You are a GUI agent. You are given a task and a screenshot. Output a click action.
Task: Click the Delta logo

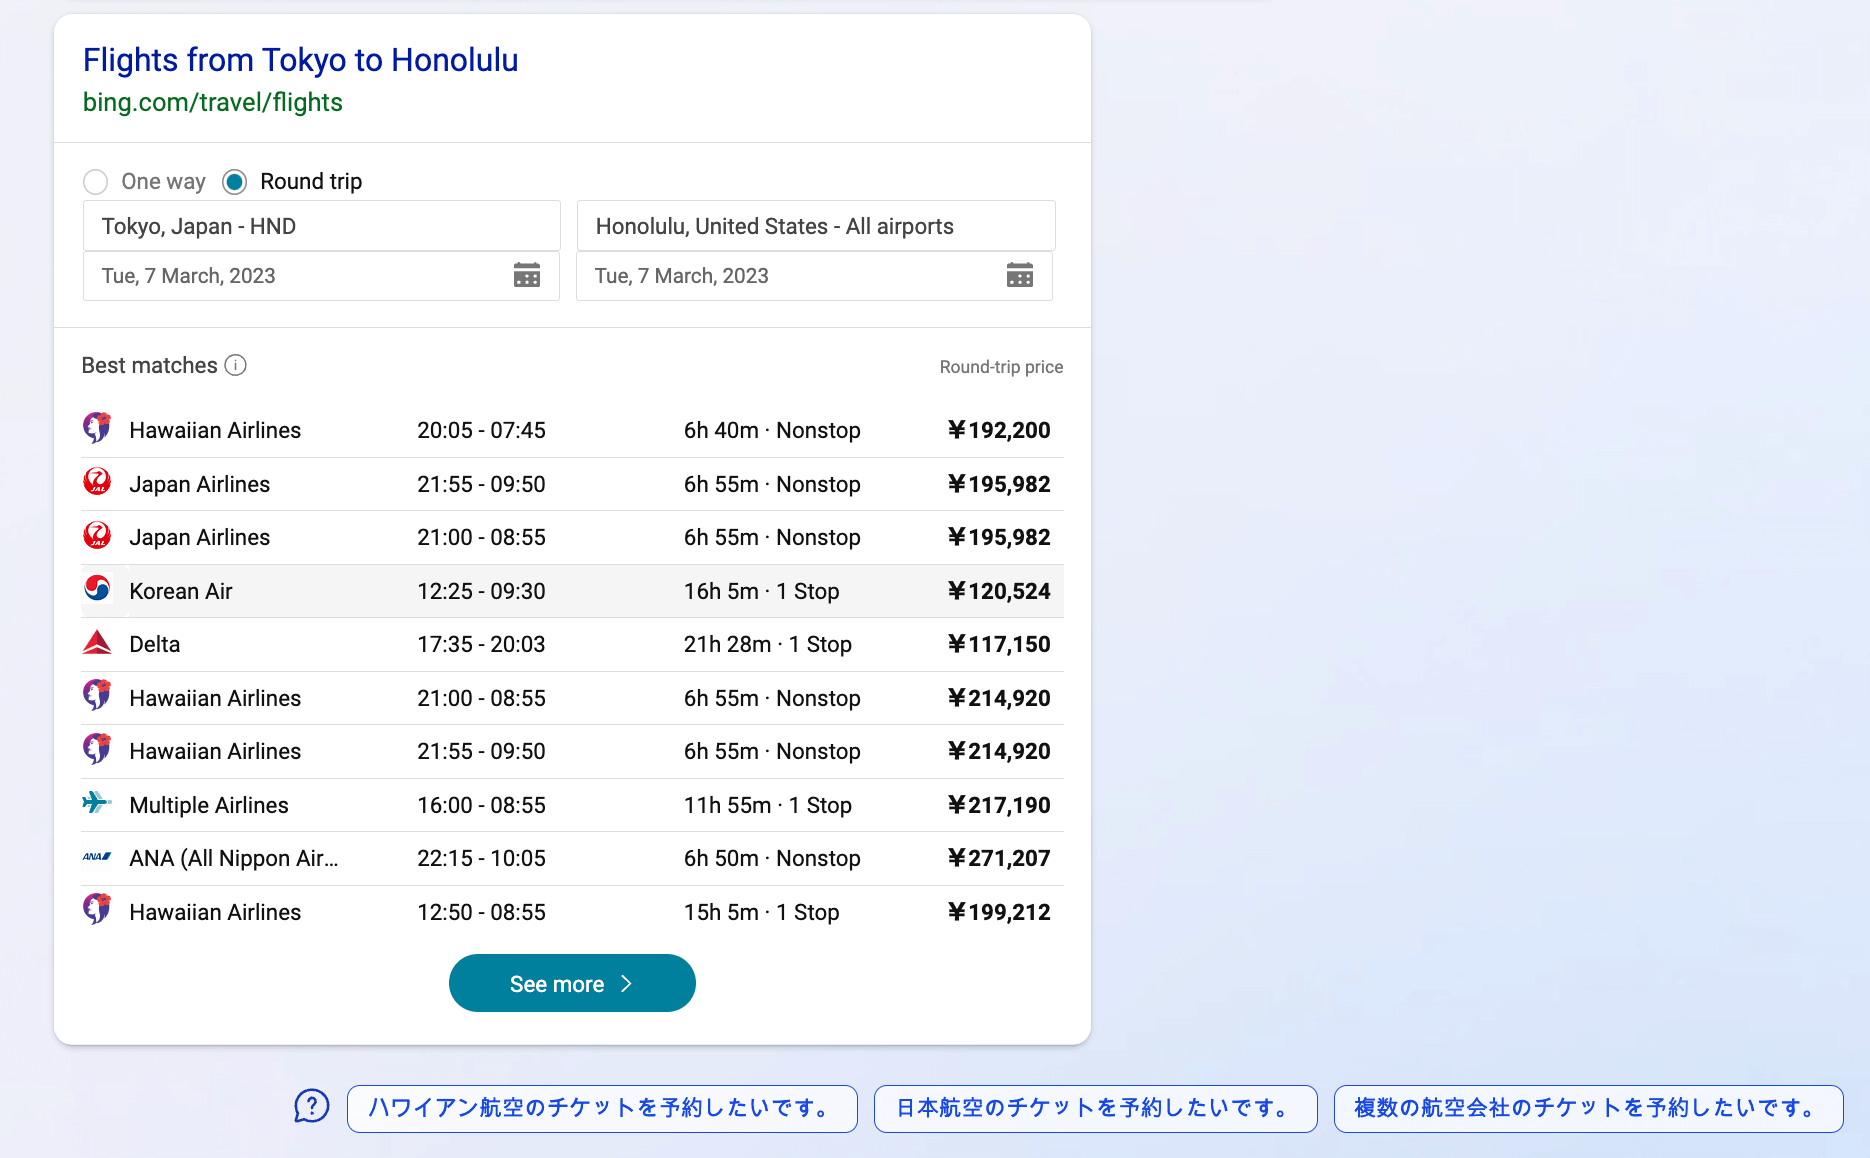(x=97, y=642)
